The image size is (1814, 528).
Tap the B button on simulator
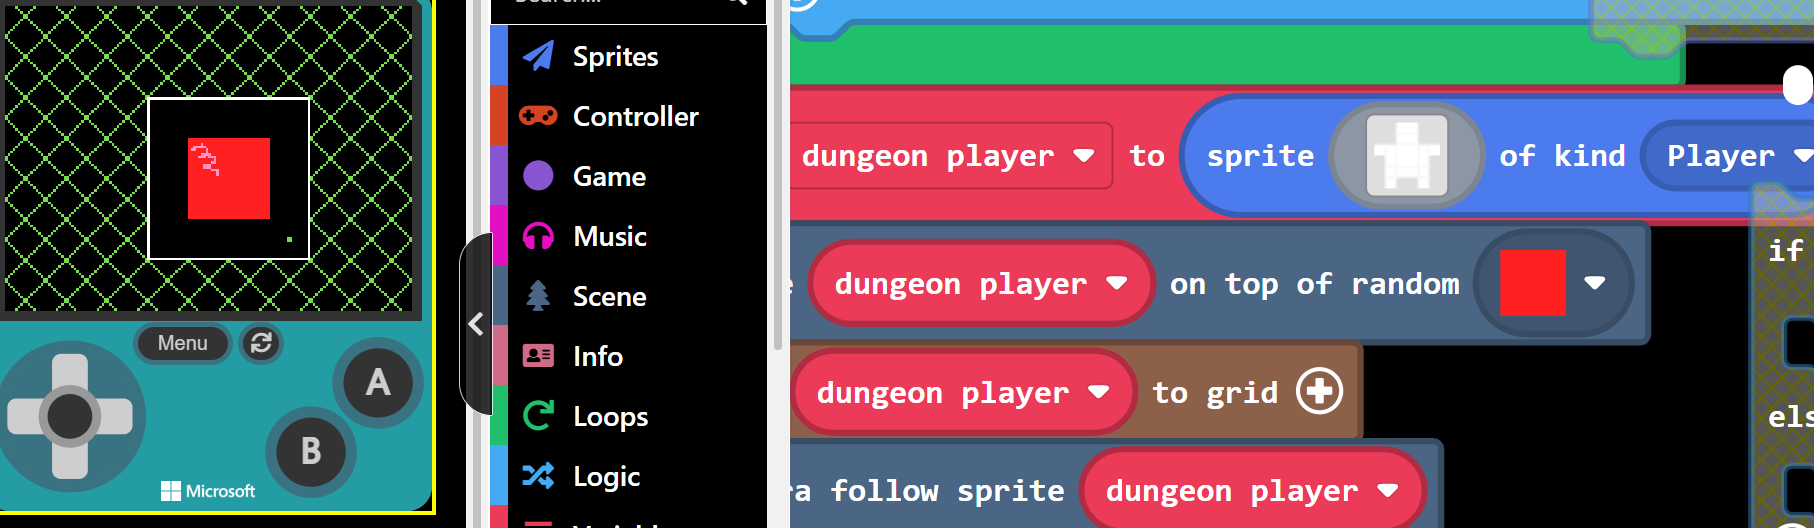point(311,451)
